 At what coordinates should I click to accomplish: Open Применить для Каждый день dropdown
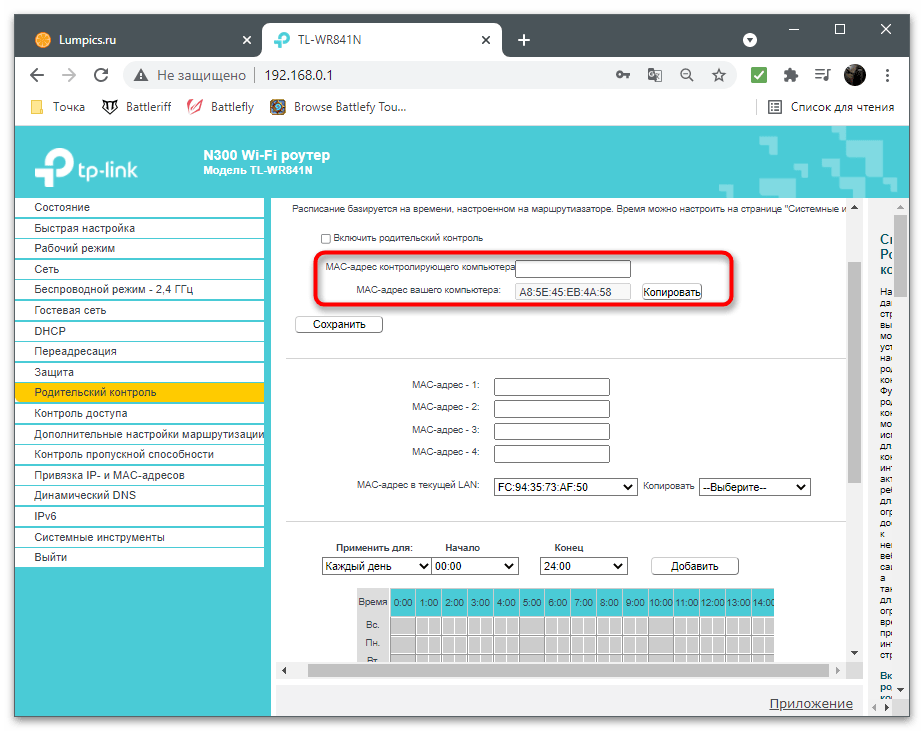coord(376,566)
